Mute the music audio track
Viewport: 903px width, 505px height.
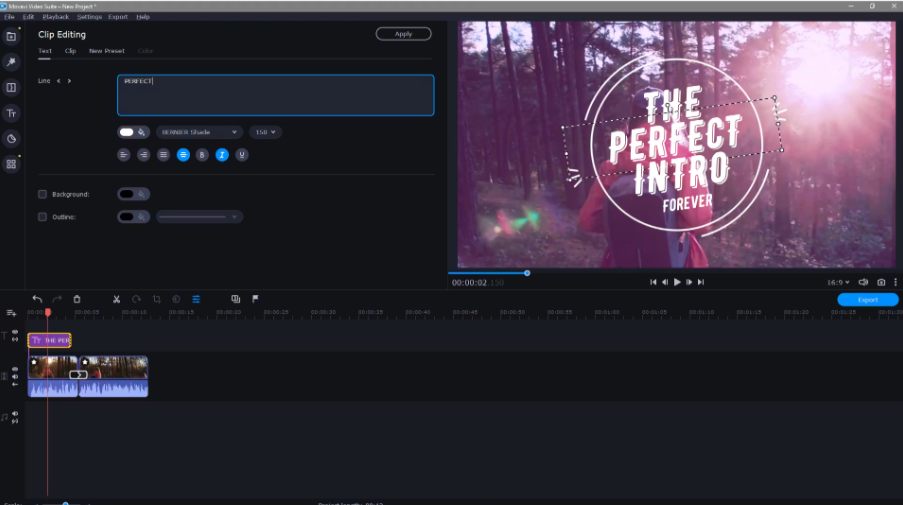click(x=15, y=413)
